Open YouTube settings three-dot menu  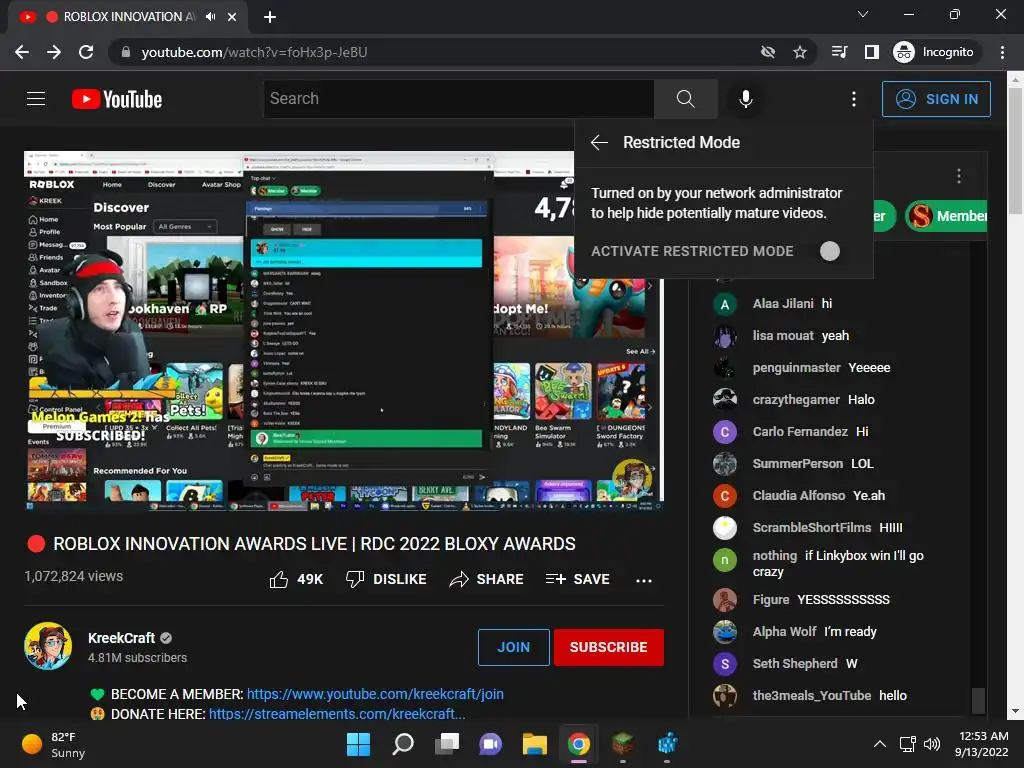coord(854,99)
